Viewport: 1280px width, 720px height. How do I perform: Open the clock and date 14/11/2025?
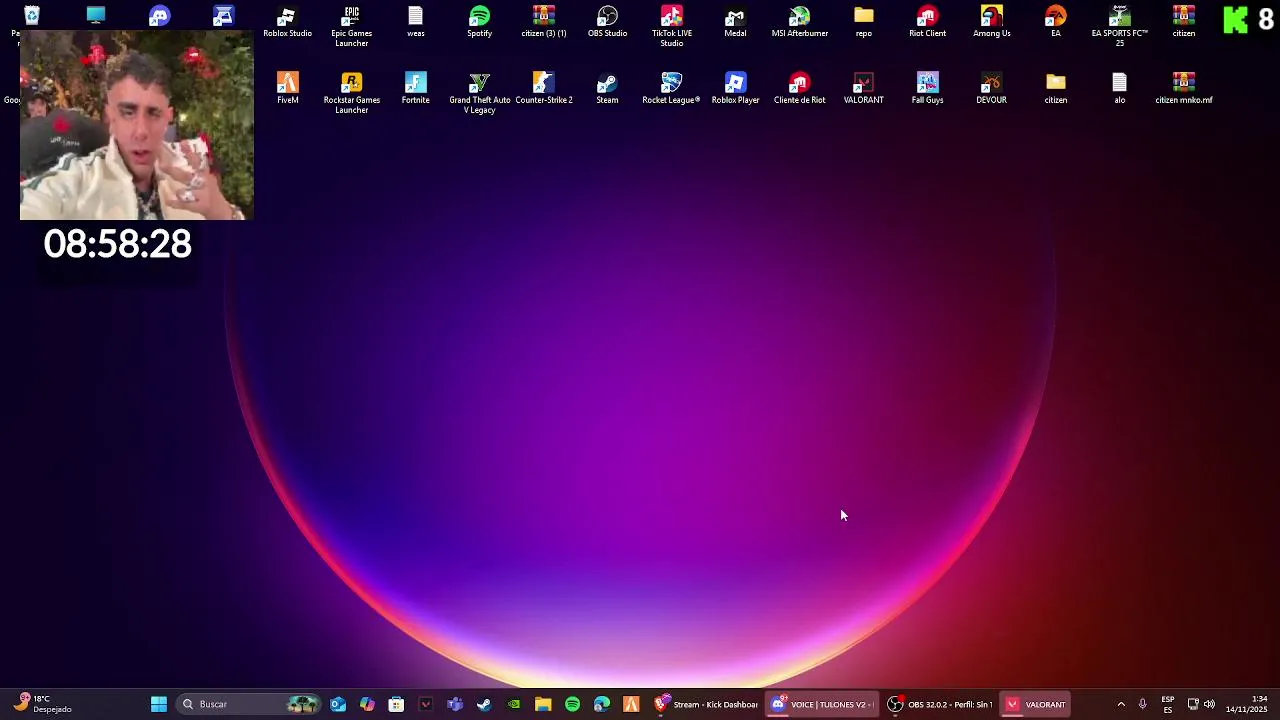click(1247, 704)
